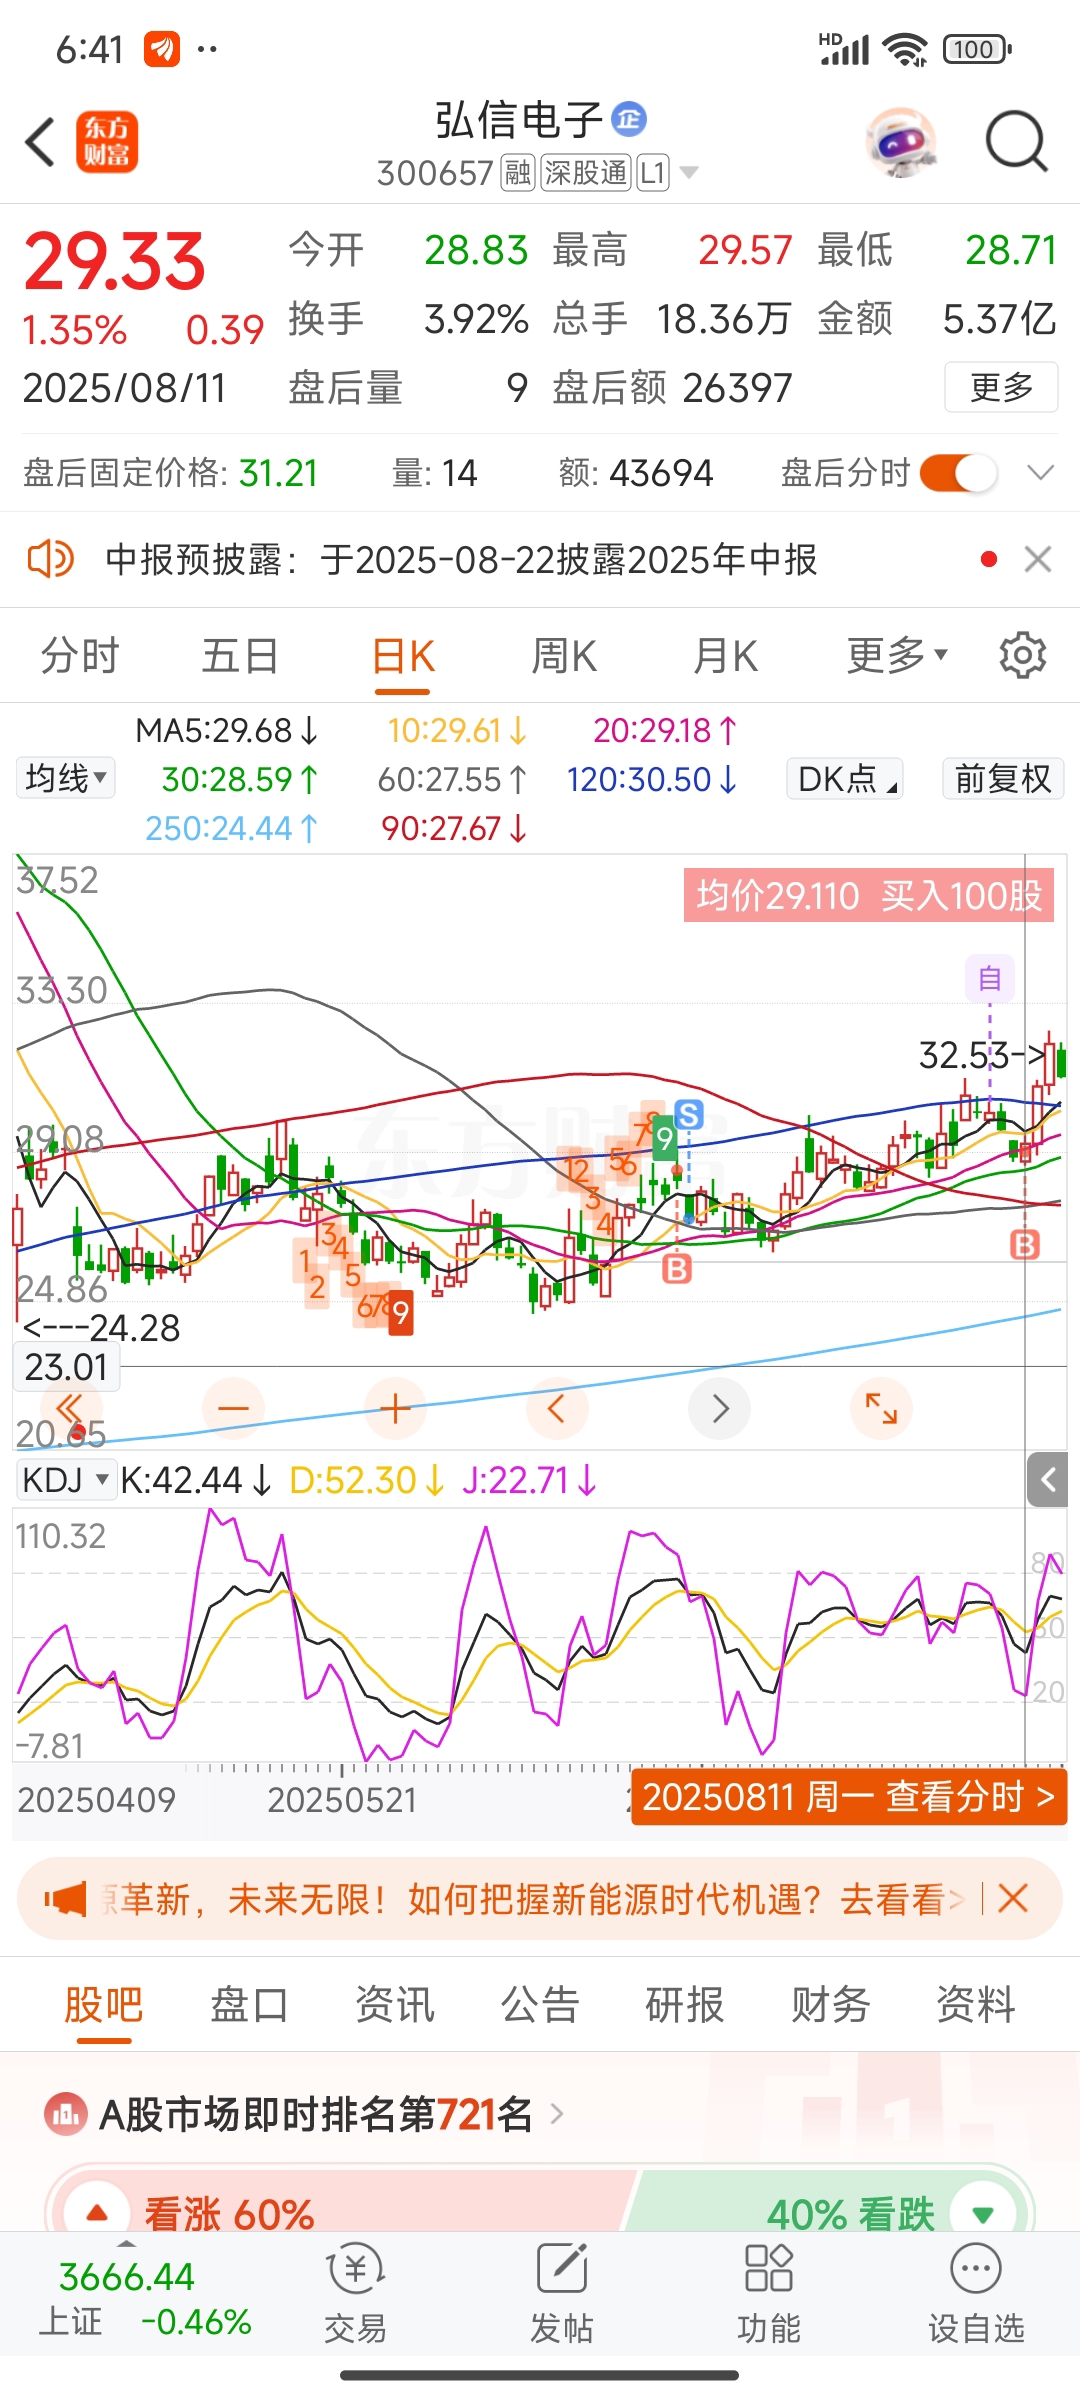The width and height of the screenshot is (1080, 2400).
Task: Tap 20250811 周一 查看分时 button
Action: pos(849,1797)
